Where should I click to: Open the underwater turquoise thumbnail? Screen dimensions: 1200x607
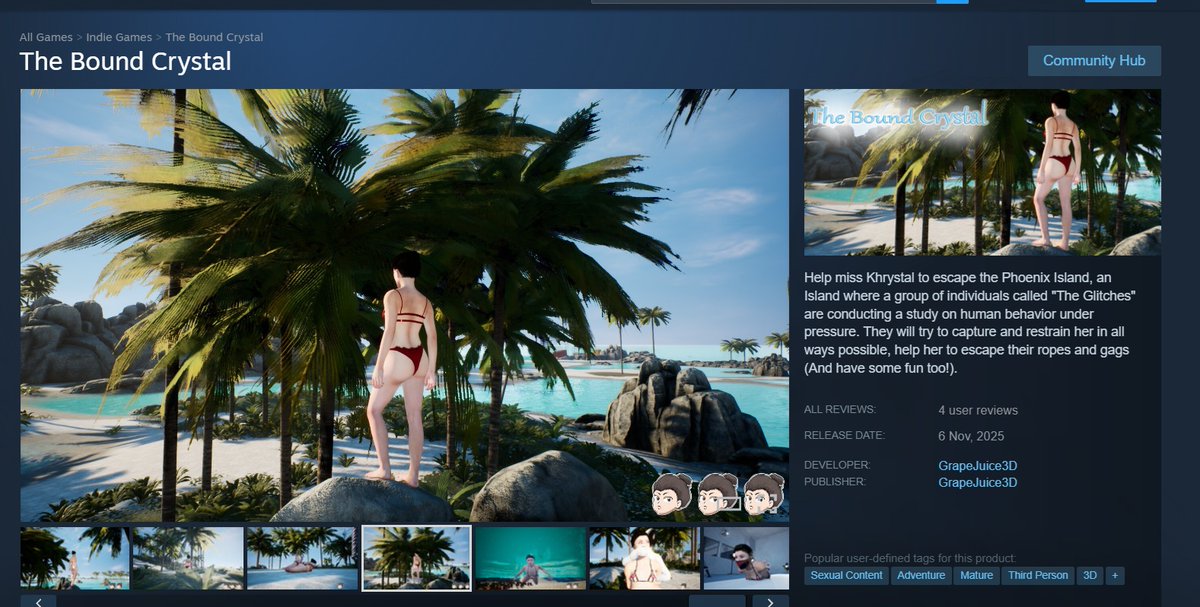[x=530, y=558]
